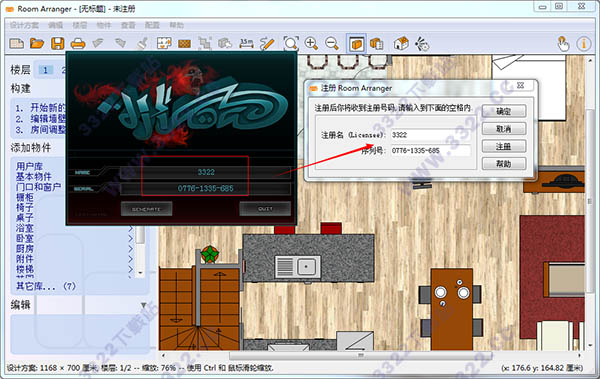Click the horizontal scrollbar under the floor plan
Image resolution: width=600 pixels, height=379 pixels.
pyautogui.click(x=360, y=355)
